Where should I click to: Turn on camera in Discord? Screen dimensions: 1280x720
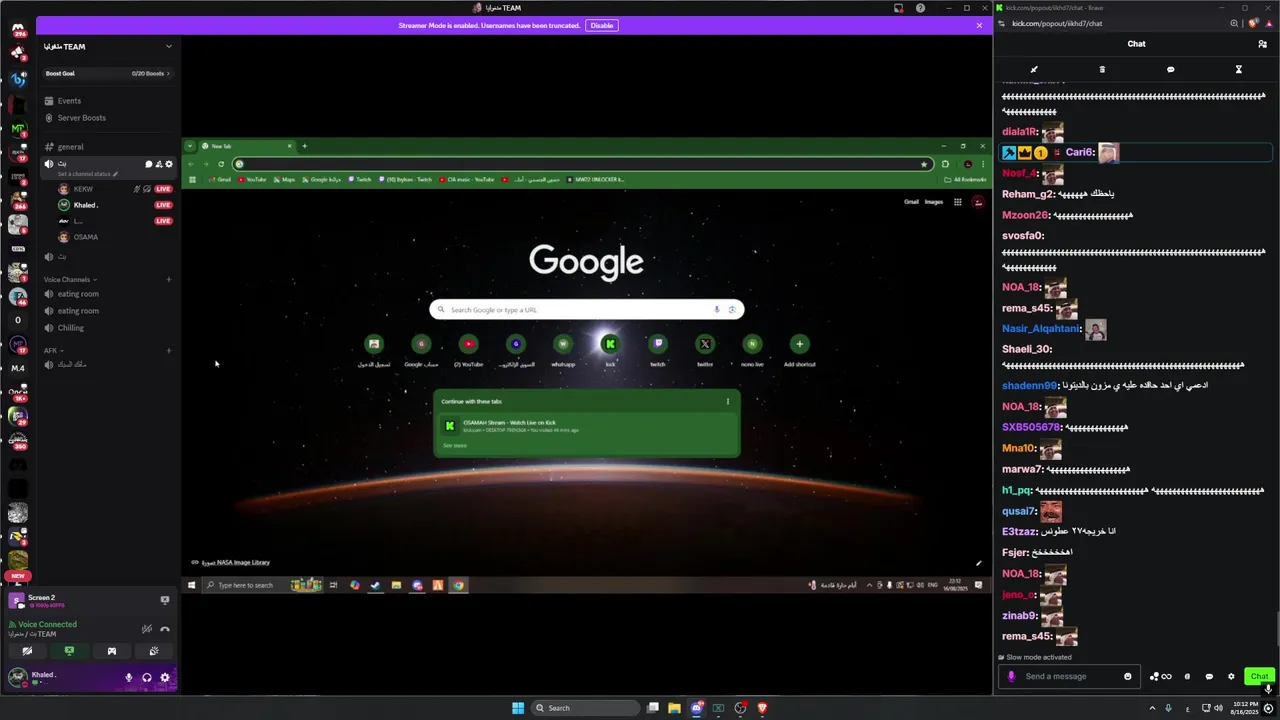(27, 650)
